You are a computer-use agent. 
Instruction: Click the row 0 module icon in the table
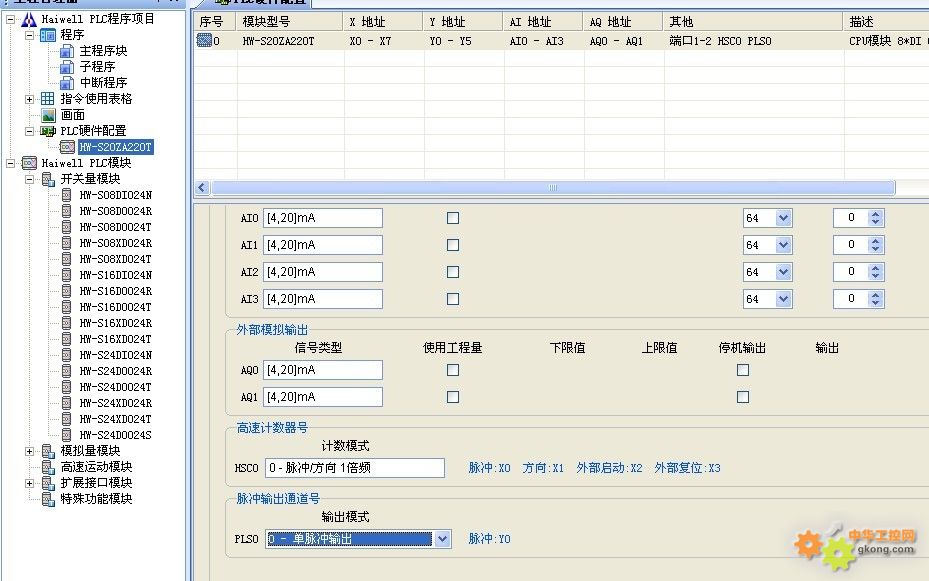point(204,40)
